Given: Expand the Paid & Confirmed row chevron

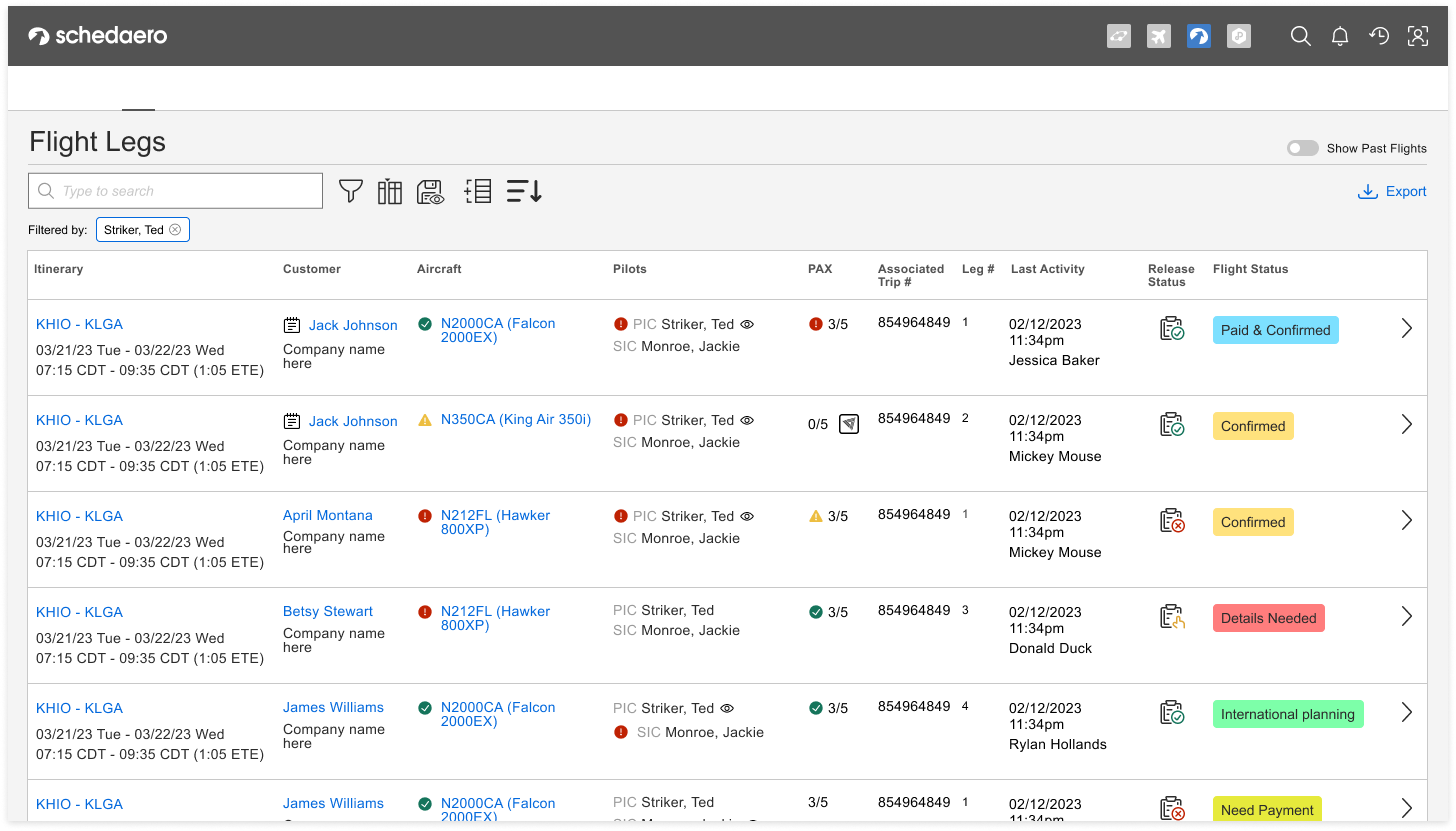Looking at the screenshot, I should click(x=1406, y=328).
